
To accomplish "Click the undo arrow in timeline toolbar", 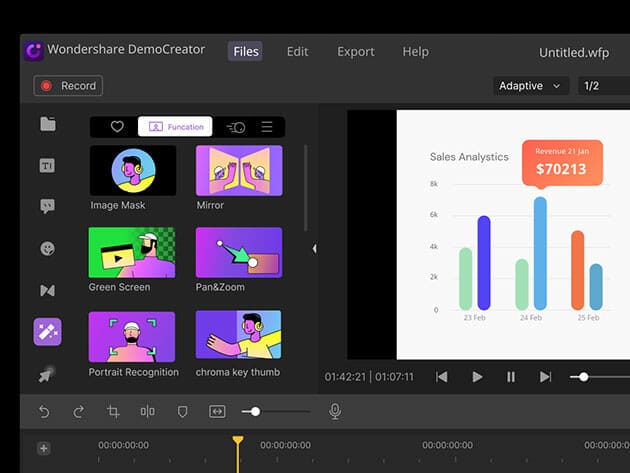I will [x=44, y=411].
